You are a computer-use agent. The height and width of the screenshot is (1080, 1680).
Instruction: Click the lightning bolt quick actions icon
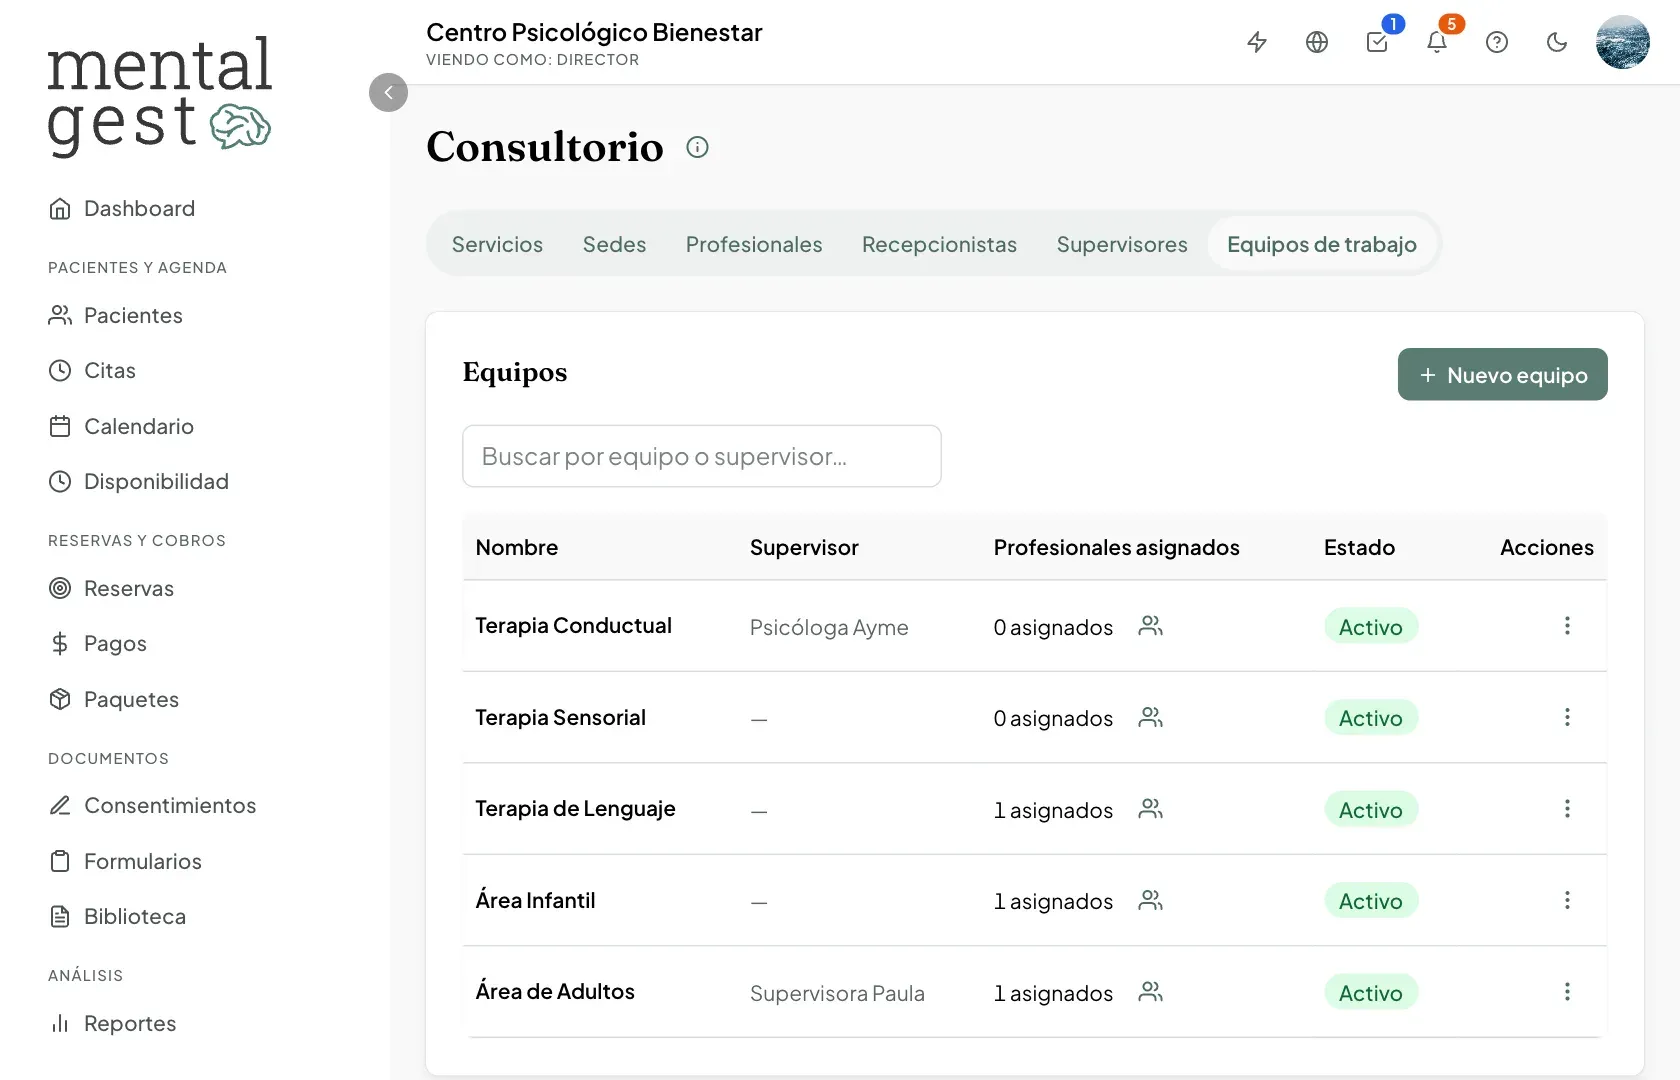1257,42
